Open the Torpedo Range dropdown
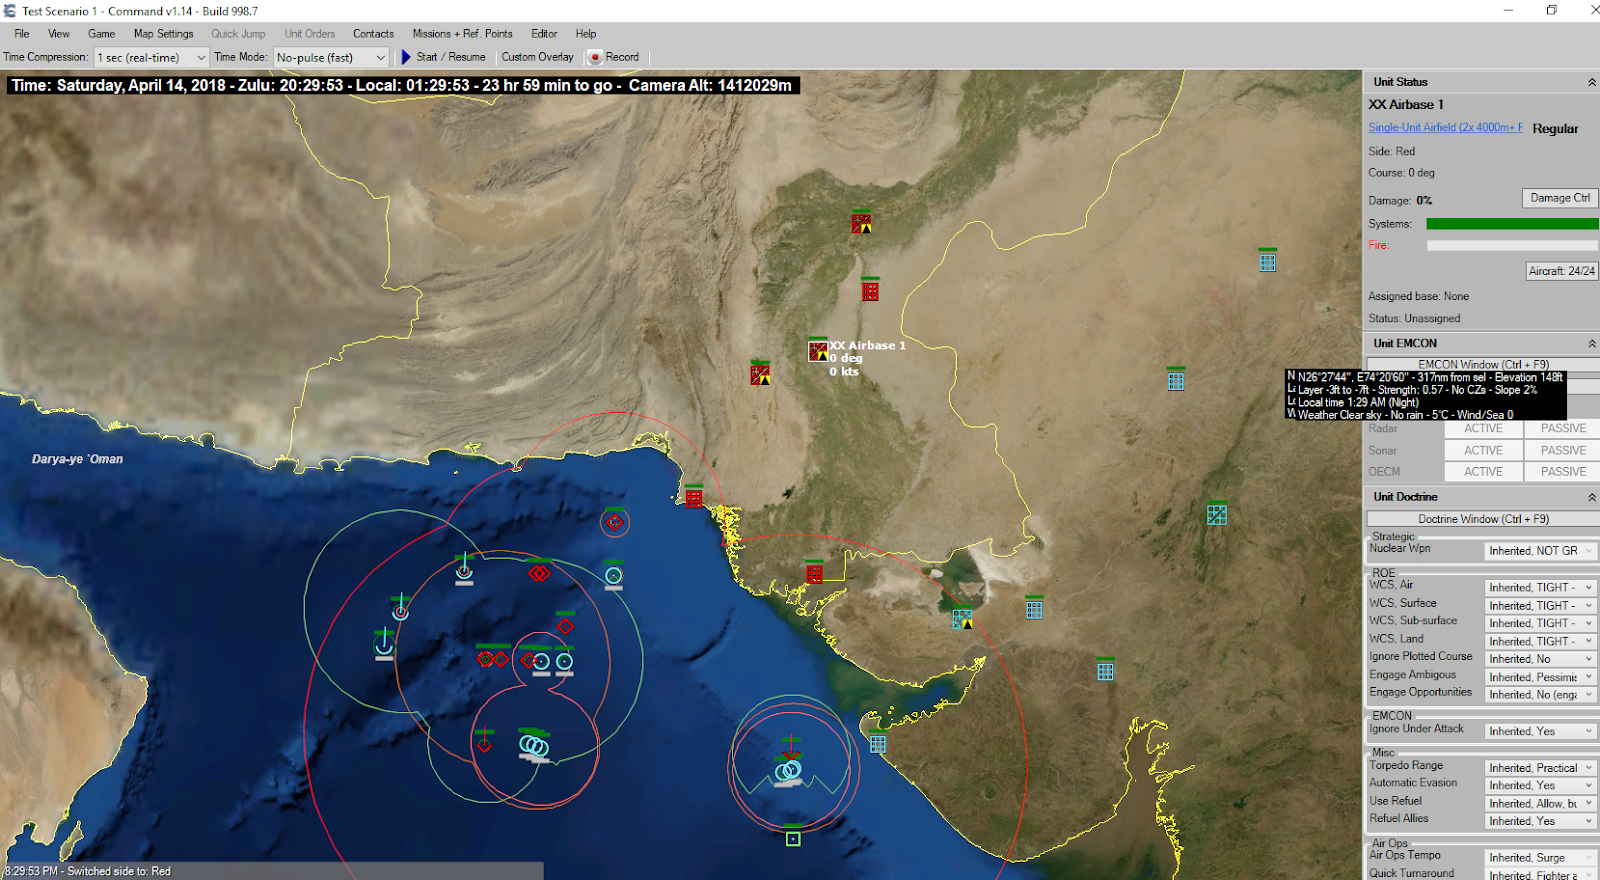 [1540, 768]
